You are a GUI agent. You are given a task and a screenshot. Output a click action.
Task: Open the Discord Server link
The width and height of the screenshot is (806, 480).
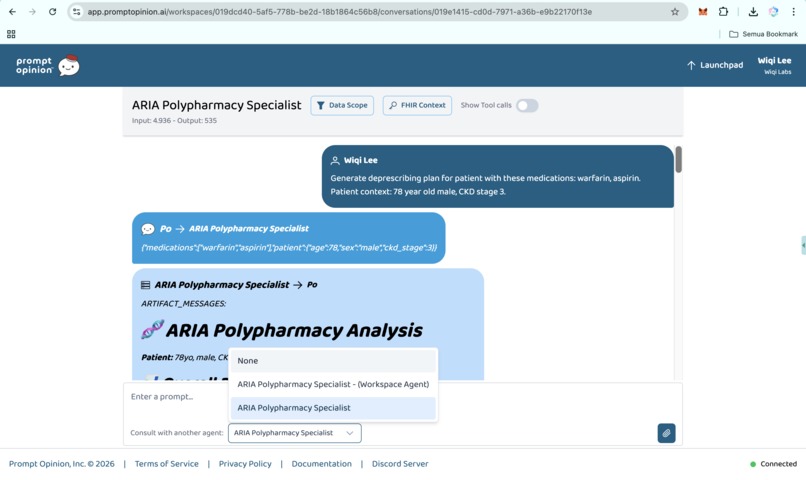pos(400,464)
